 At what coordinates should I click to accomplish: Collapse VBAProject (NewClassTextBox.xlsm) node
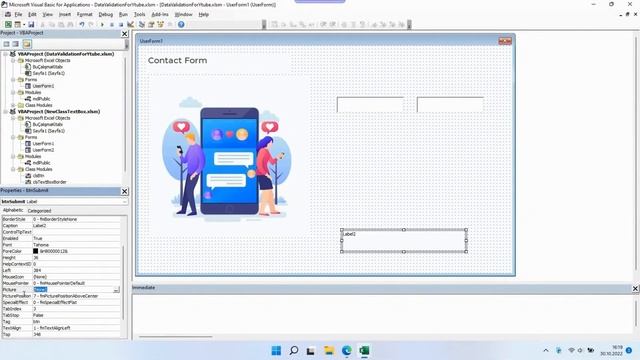pos(5,111)
